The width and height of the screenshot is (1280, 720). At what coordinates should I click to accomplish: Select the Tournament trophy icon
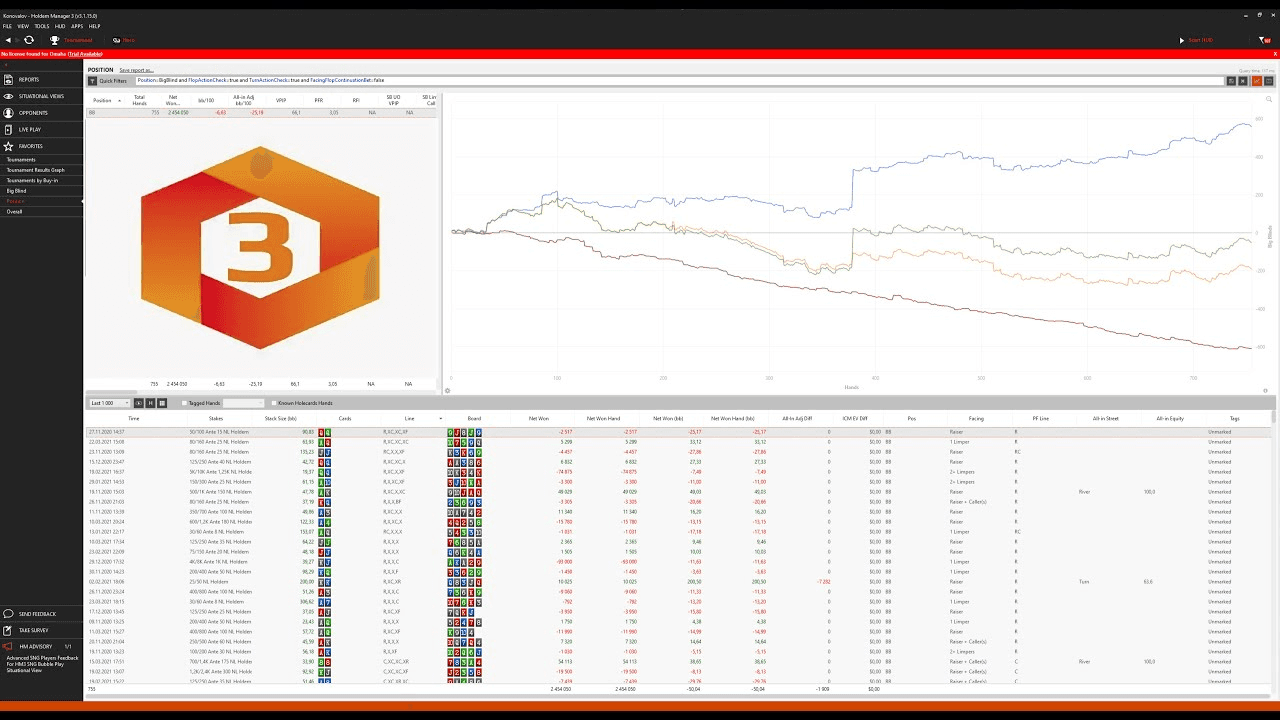click(55, 40)
